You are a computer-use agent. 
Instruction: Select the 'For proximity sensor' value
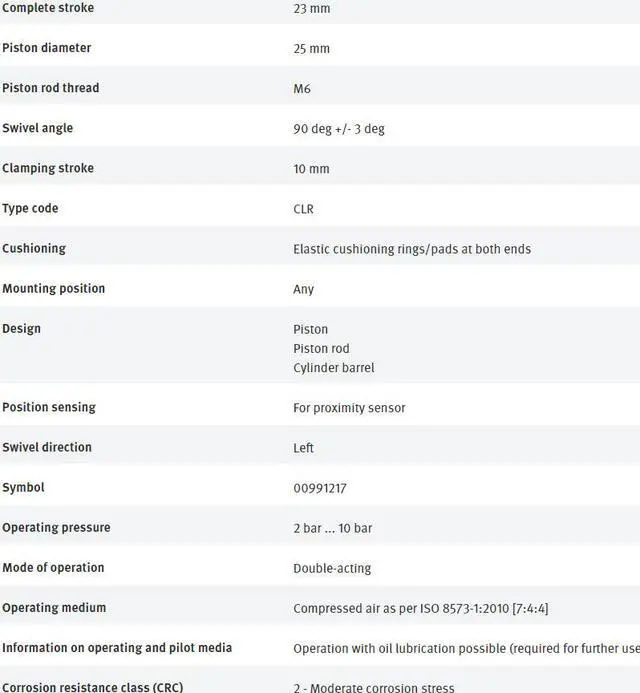349,408
